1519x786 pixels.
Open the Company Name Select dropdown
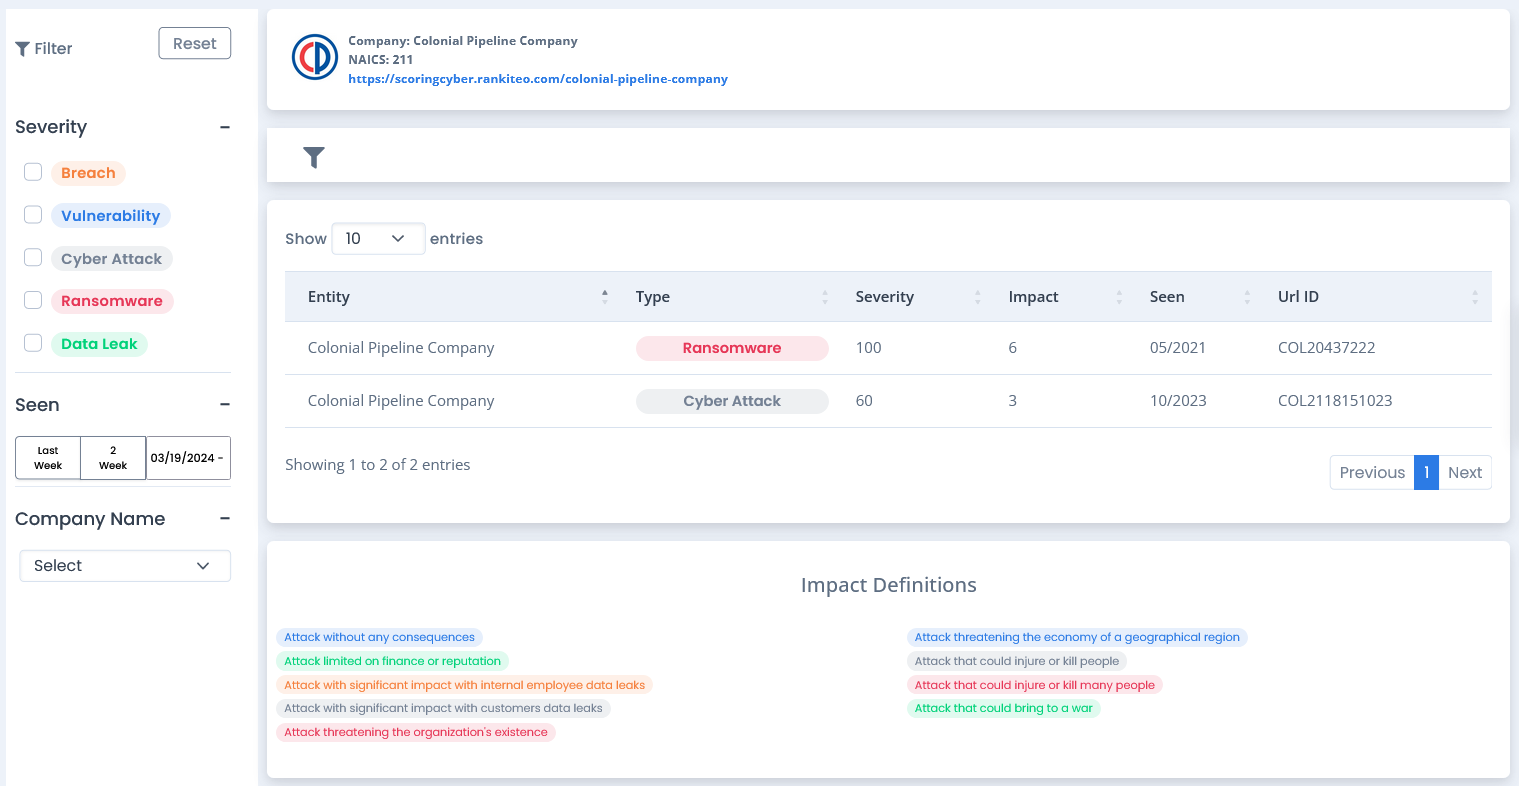[x=125, y=566]
